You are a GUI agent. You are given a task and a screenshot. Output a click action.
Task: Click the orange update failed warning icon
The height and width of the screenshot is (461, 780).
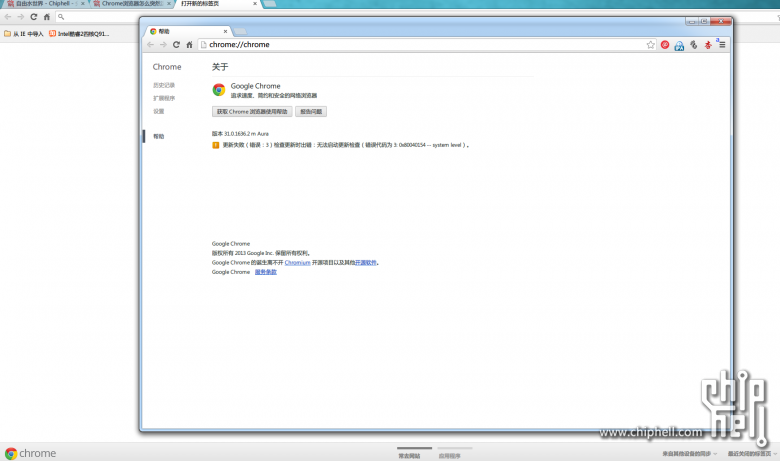(x=215, y=145)
